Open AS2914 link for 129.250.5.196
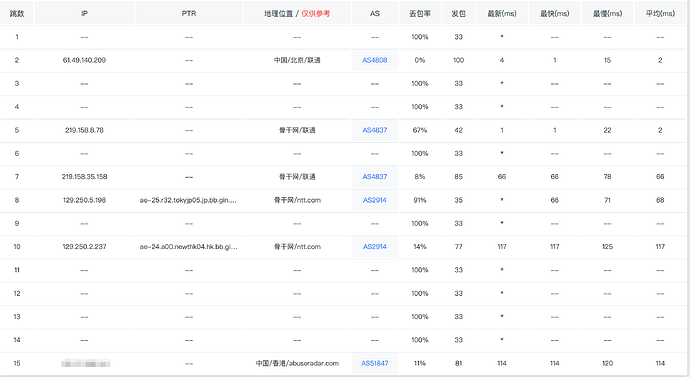Viewport: 690px width, 377px height. [x=374, y=200]
